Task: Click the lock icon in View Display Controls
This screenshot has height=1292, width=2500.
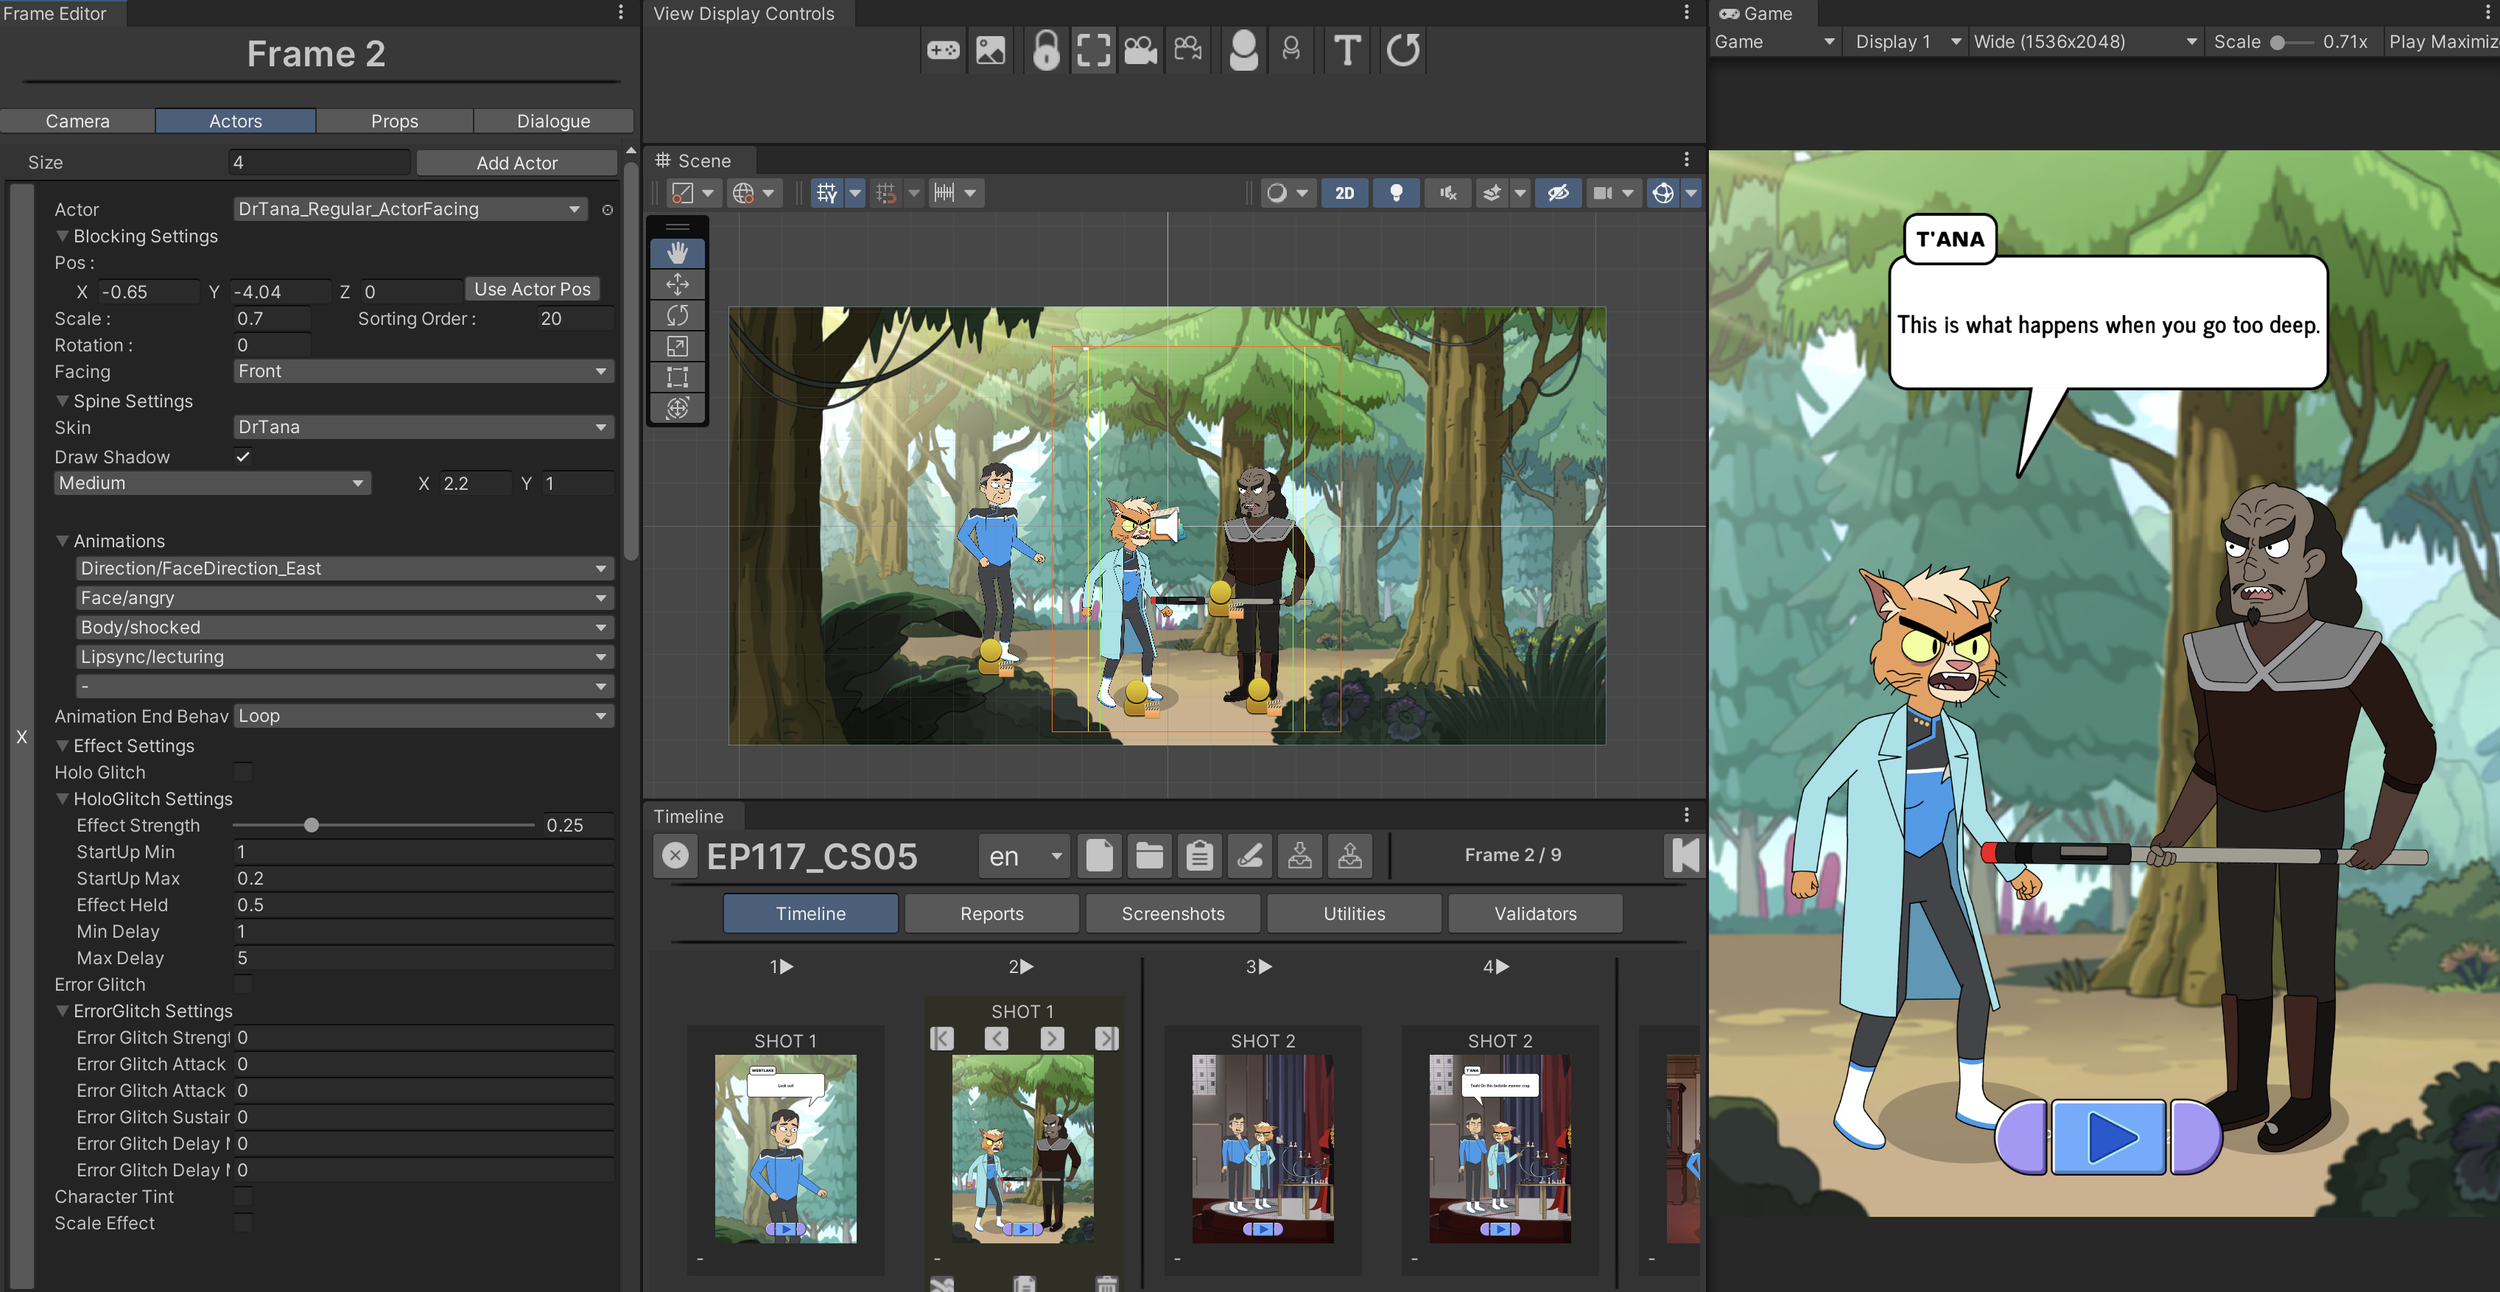Action: [x=1045, y=50]
